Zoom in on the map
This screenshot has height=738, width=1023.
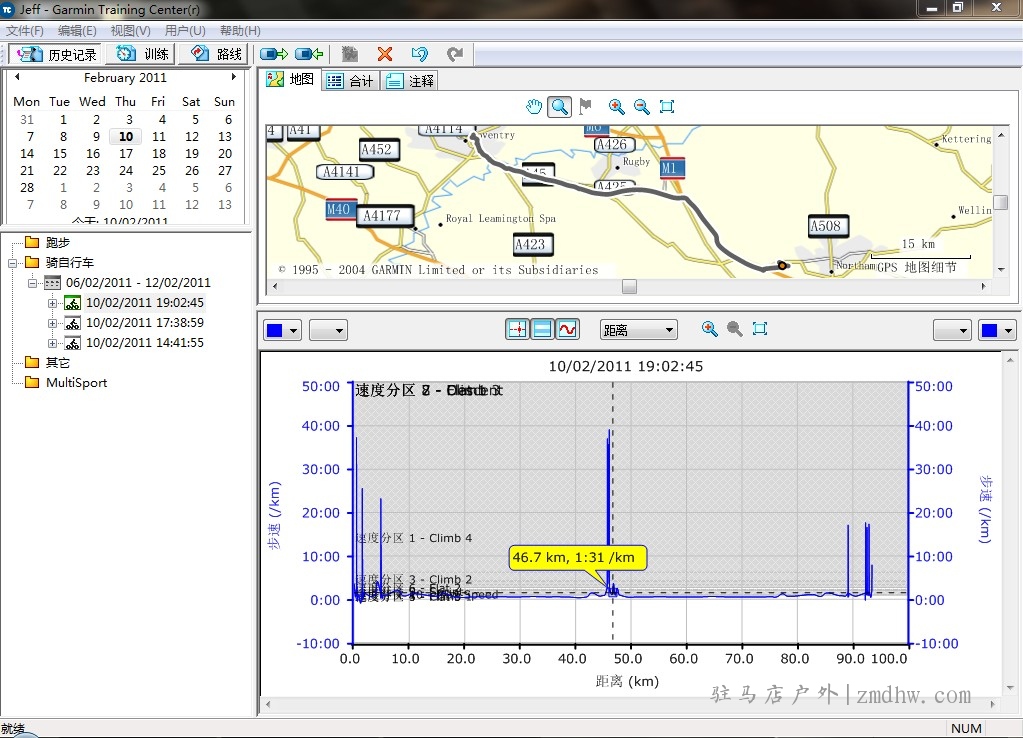tap(616, 106)
